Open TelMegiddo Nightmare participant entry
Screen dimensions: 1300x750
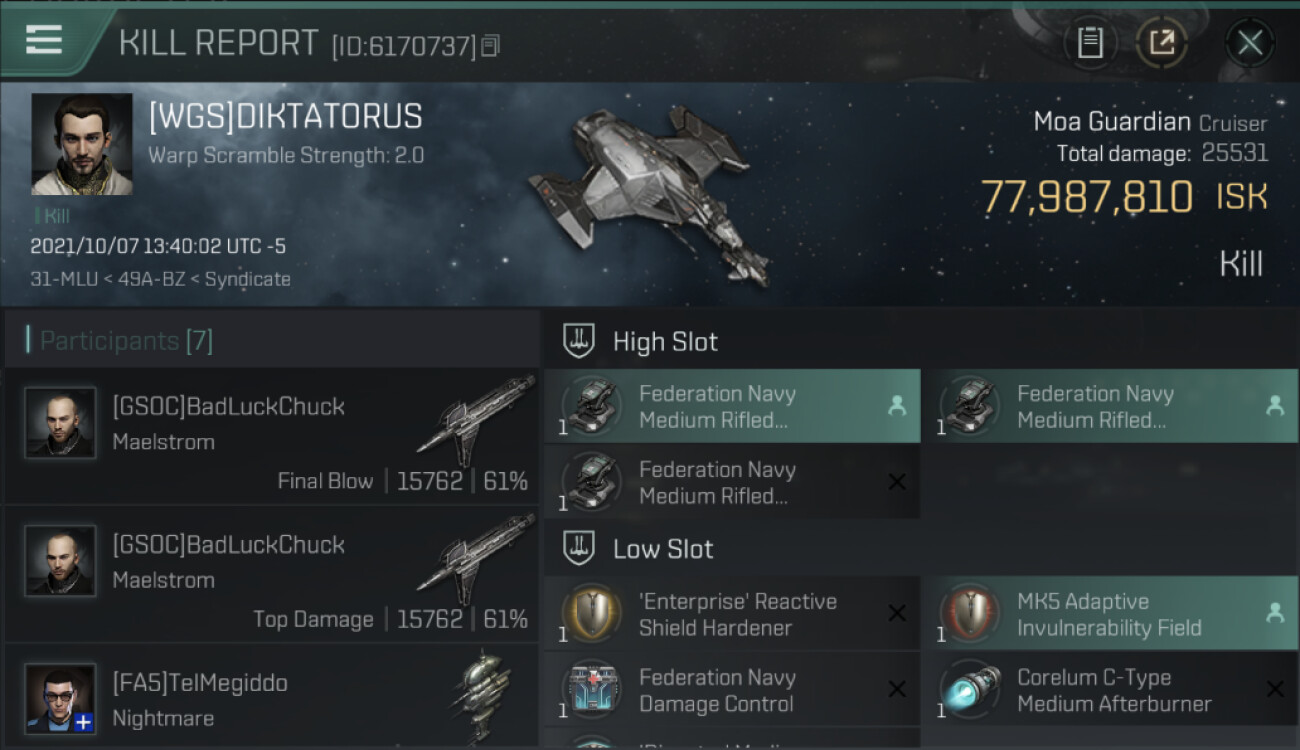click(272, 699)
